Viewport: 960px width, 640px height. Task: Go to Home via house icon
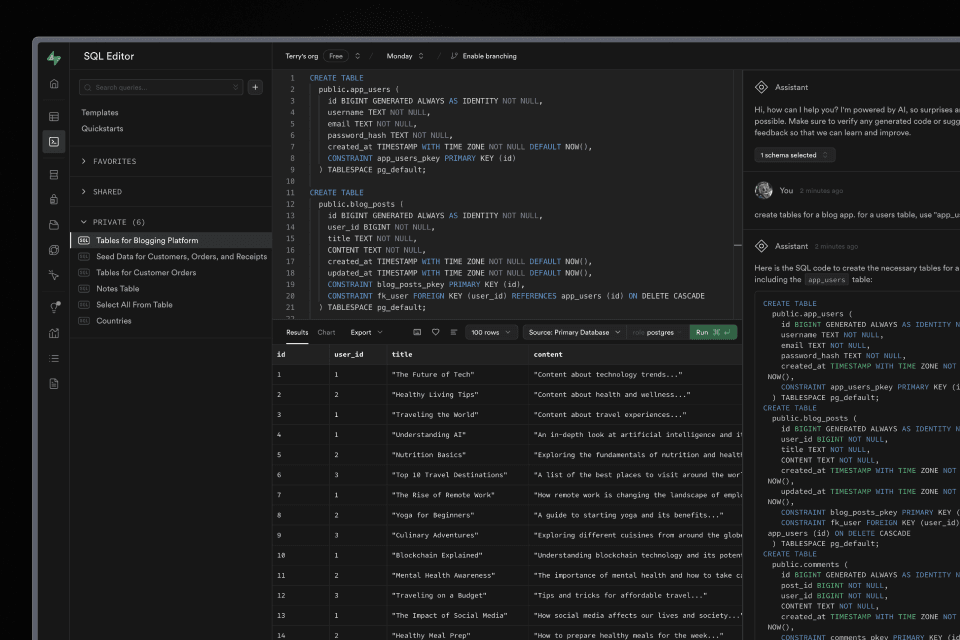tap(54, 83)
